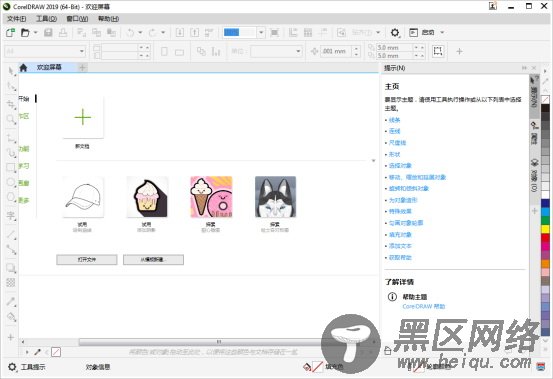The image size is (553, 379).
Task: Open the 帮助(H) menu
Action: pos(108,19)
